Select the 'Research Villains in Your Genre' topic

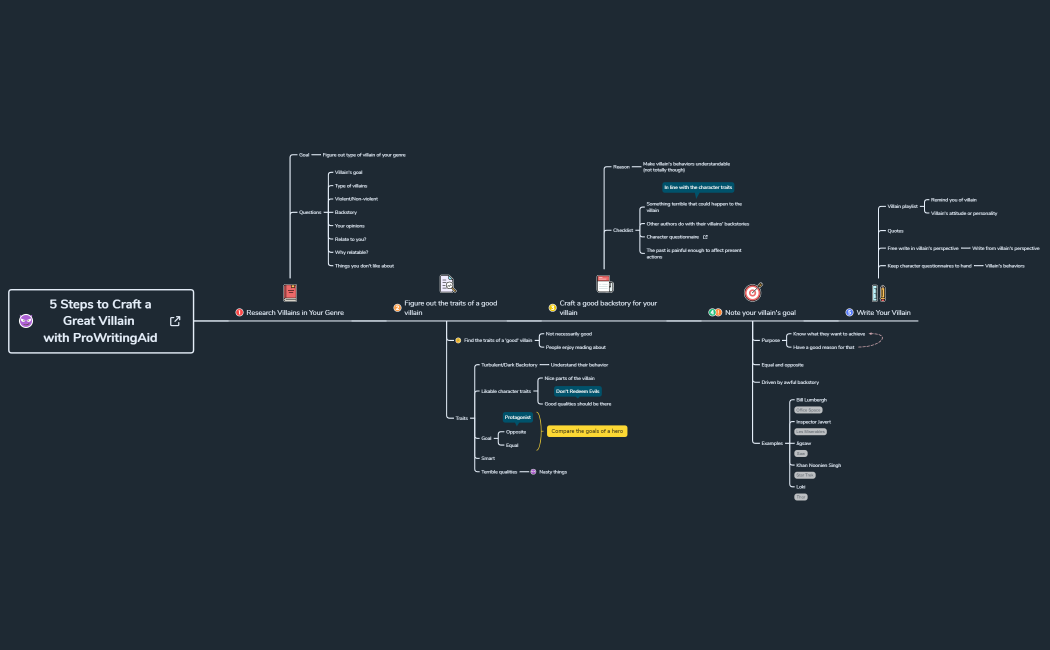[x=295, y=312]
